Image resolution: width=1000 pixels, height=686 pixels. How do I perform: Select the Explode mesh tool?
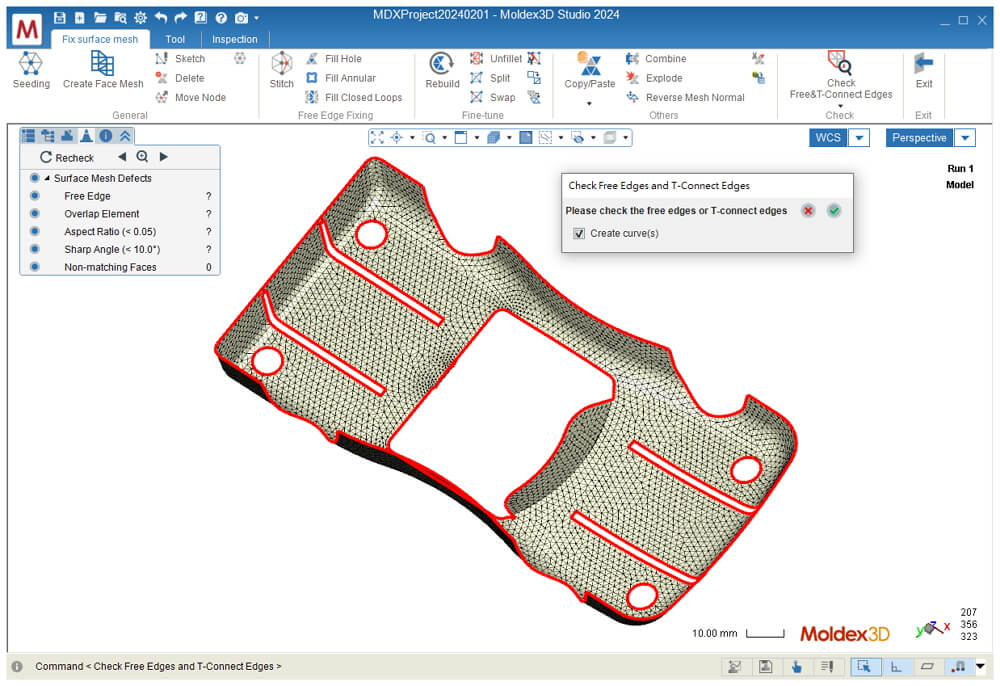(654, 78)
